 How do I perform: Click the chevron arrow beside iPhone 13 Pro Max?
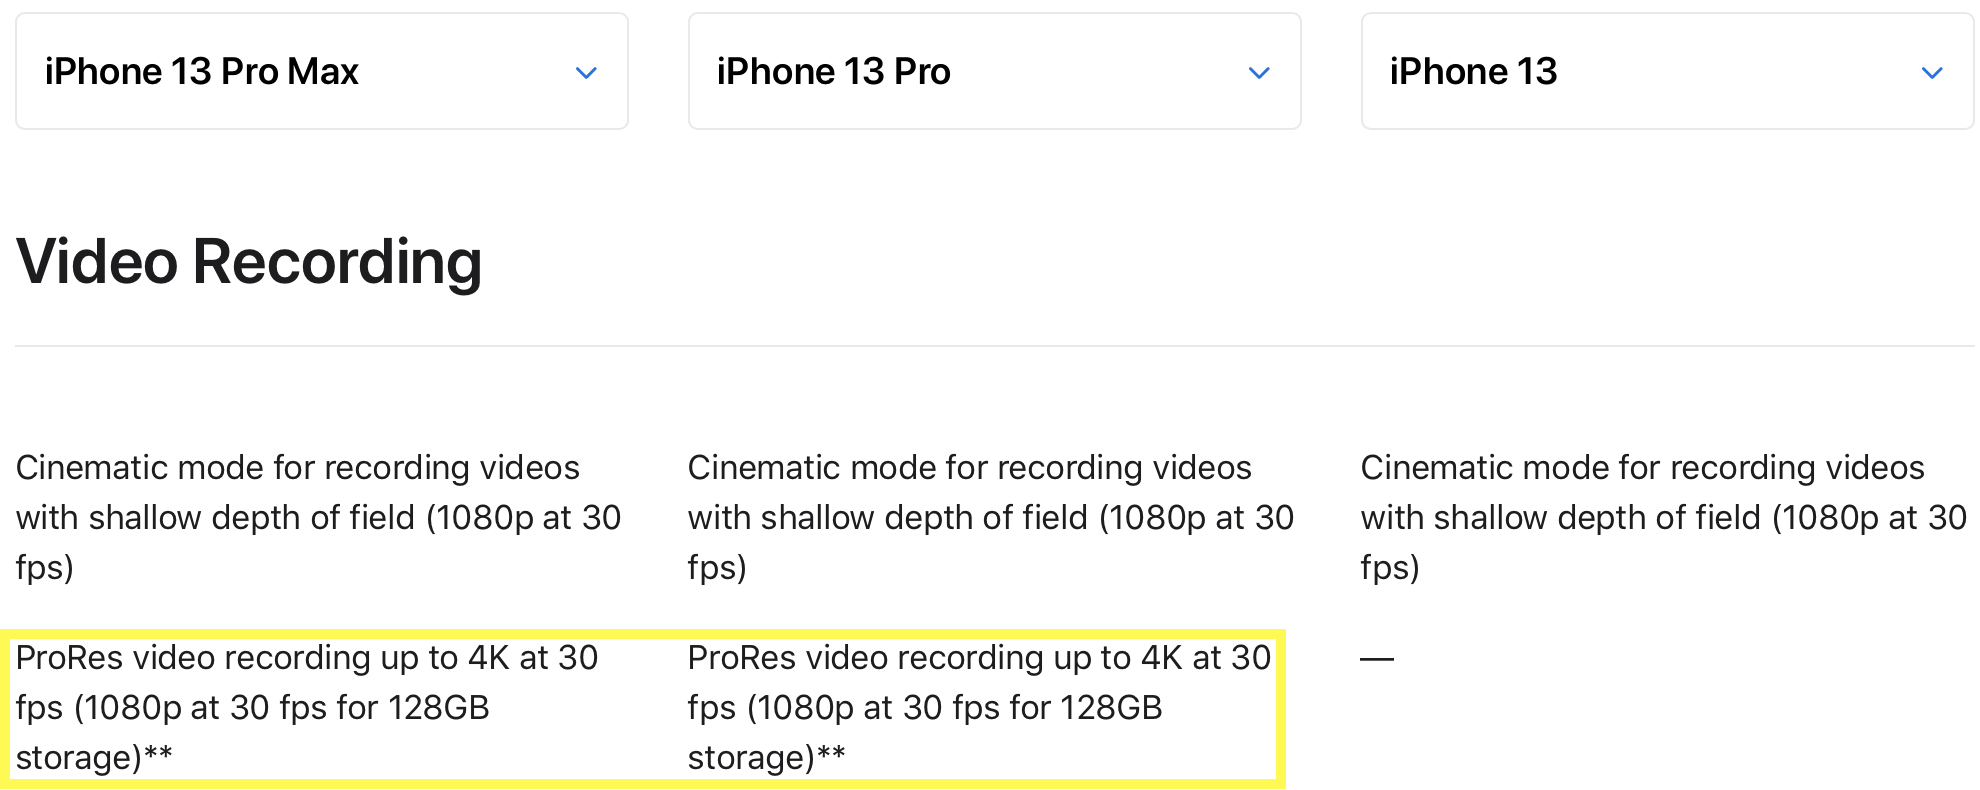coord(586,73)
